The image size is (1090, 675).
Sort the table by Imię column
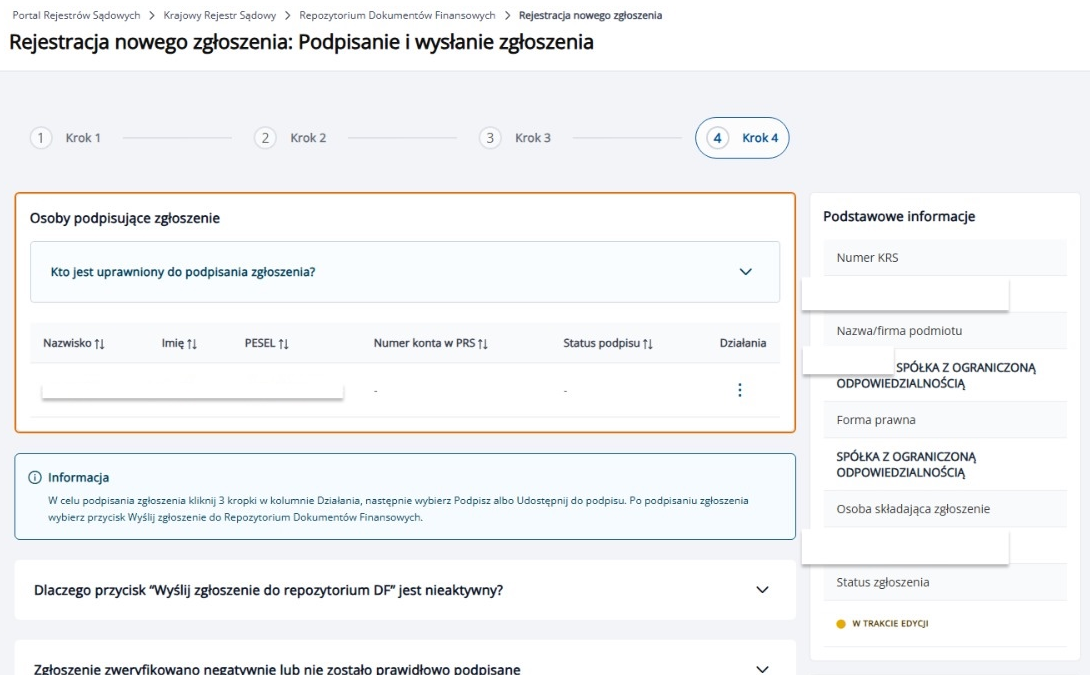tap(179, 343)
